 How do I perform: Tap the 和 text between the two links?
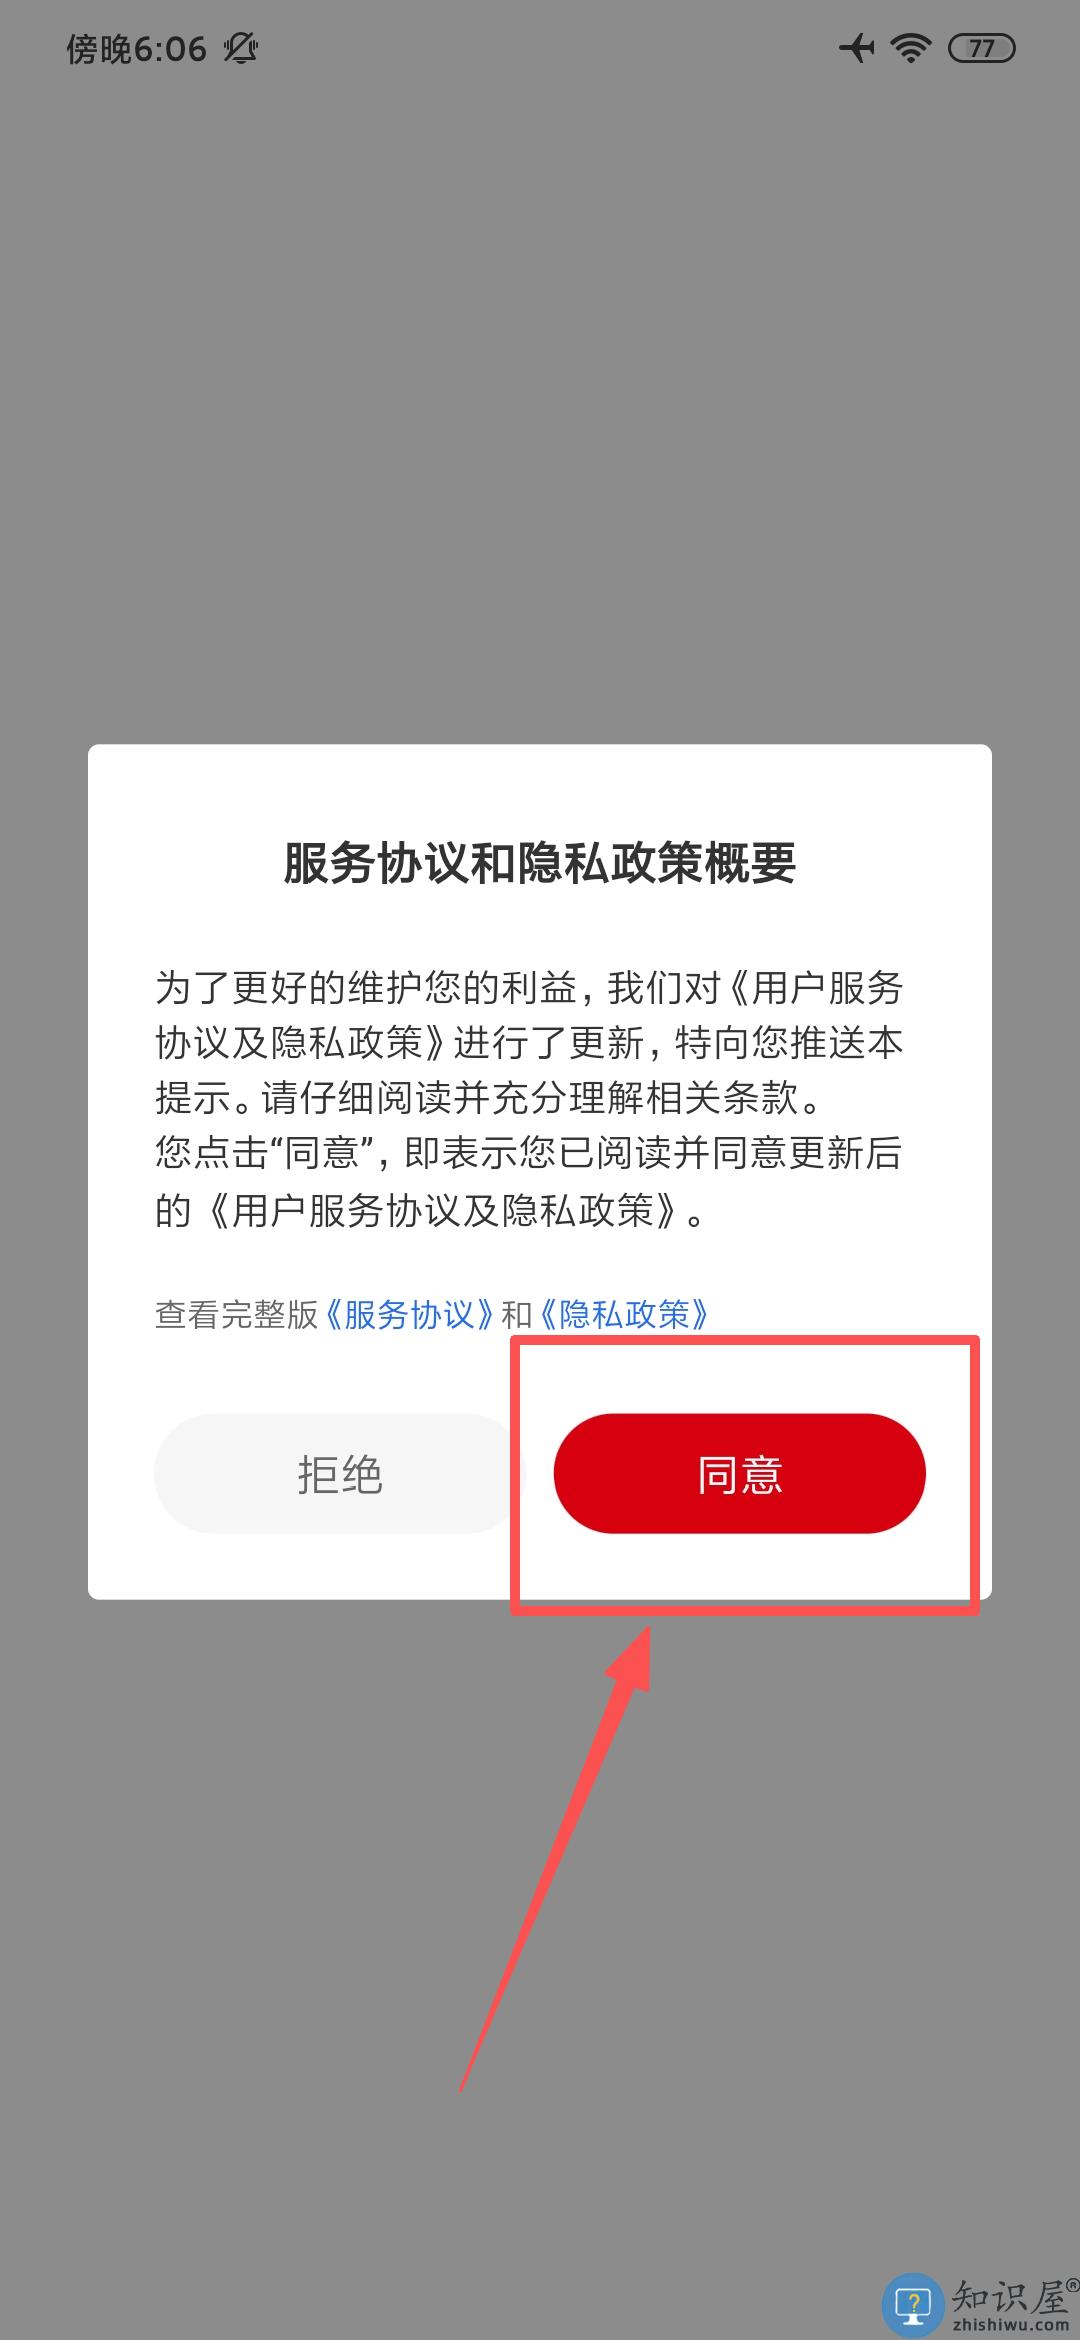(517, 1314)
